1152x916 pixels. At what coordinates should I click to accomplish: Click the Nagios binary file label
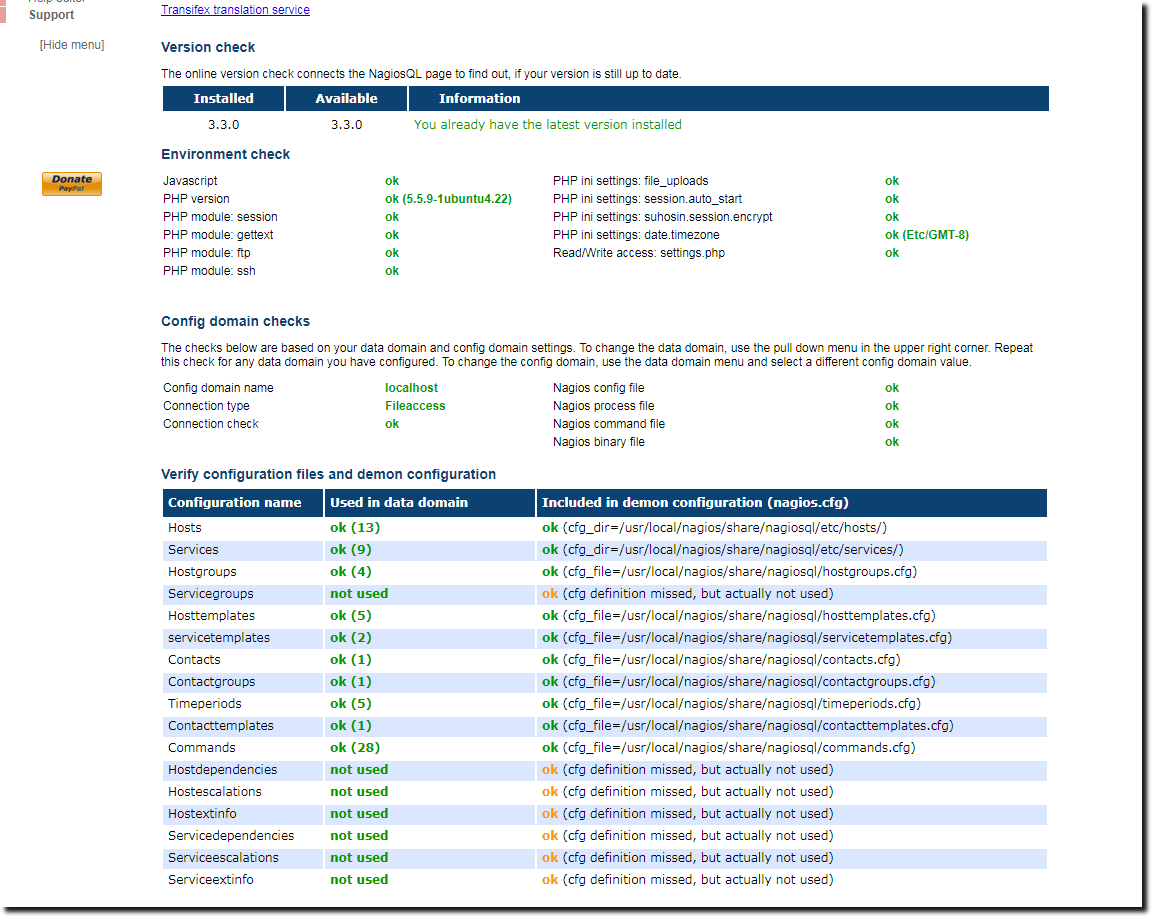click(x=599, y=442)
